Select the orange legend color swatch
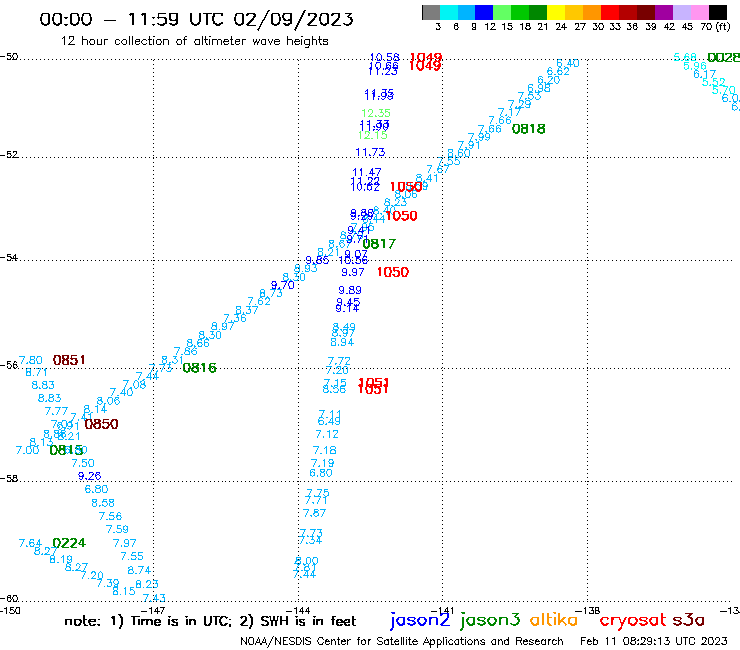Screen dimensions: 740x650 pos(592,12)
